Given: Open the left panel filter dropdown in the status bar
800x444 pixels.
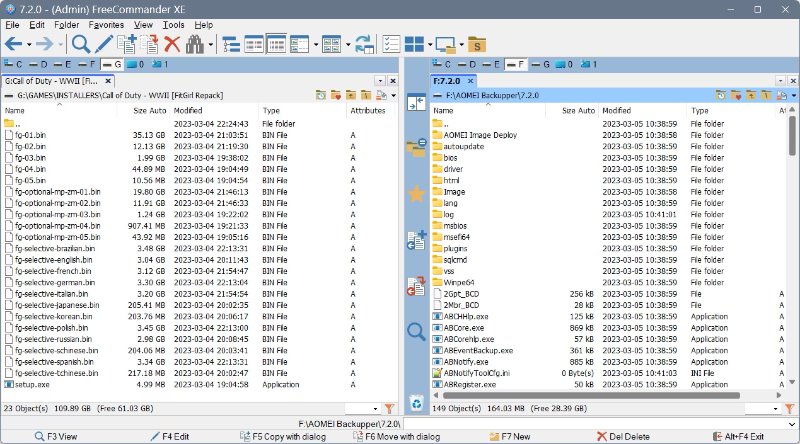Looking at the screenshot, I should coord(376,409).
